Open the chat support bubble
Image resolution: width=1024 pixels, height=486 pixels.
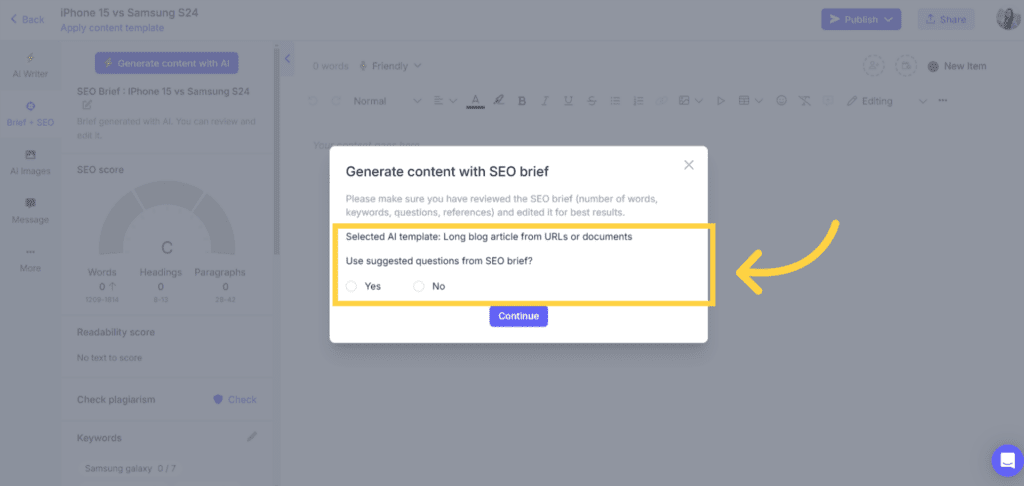1006,460
